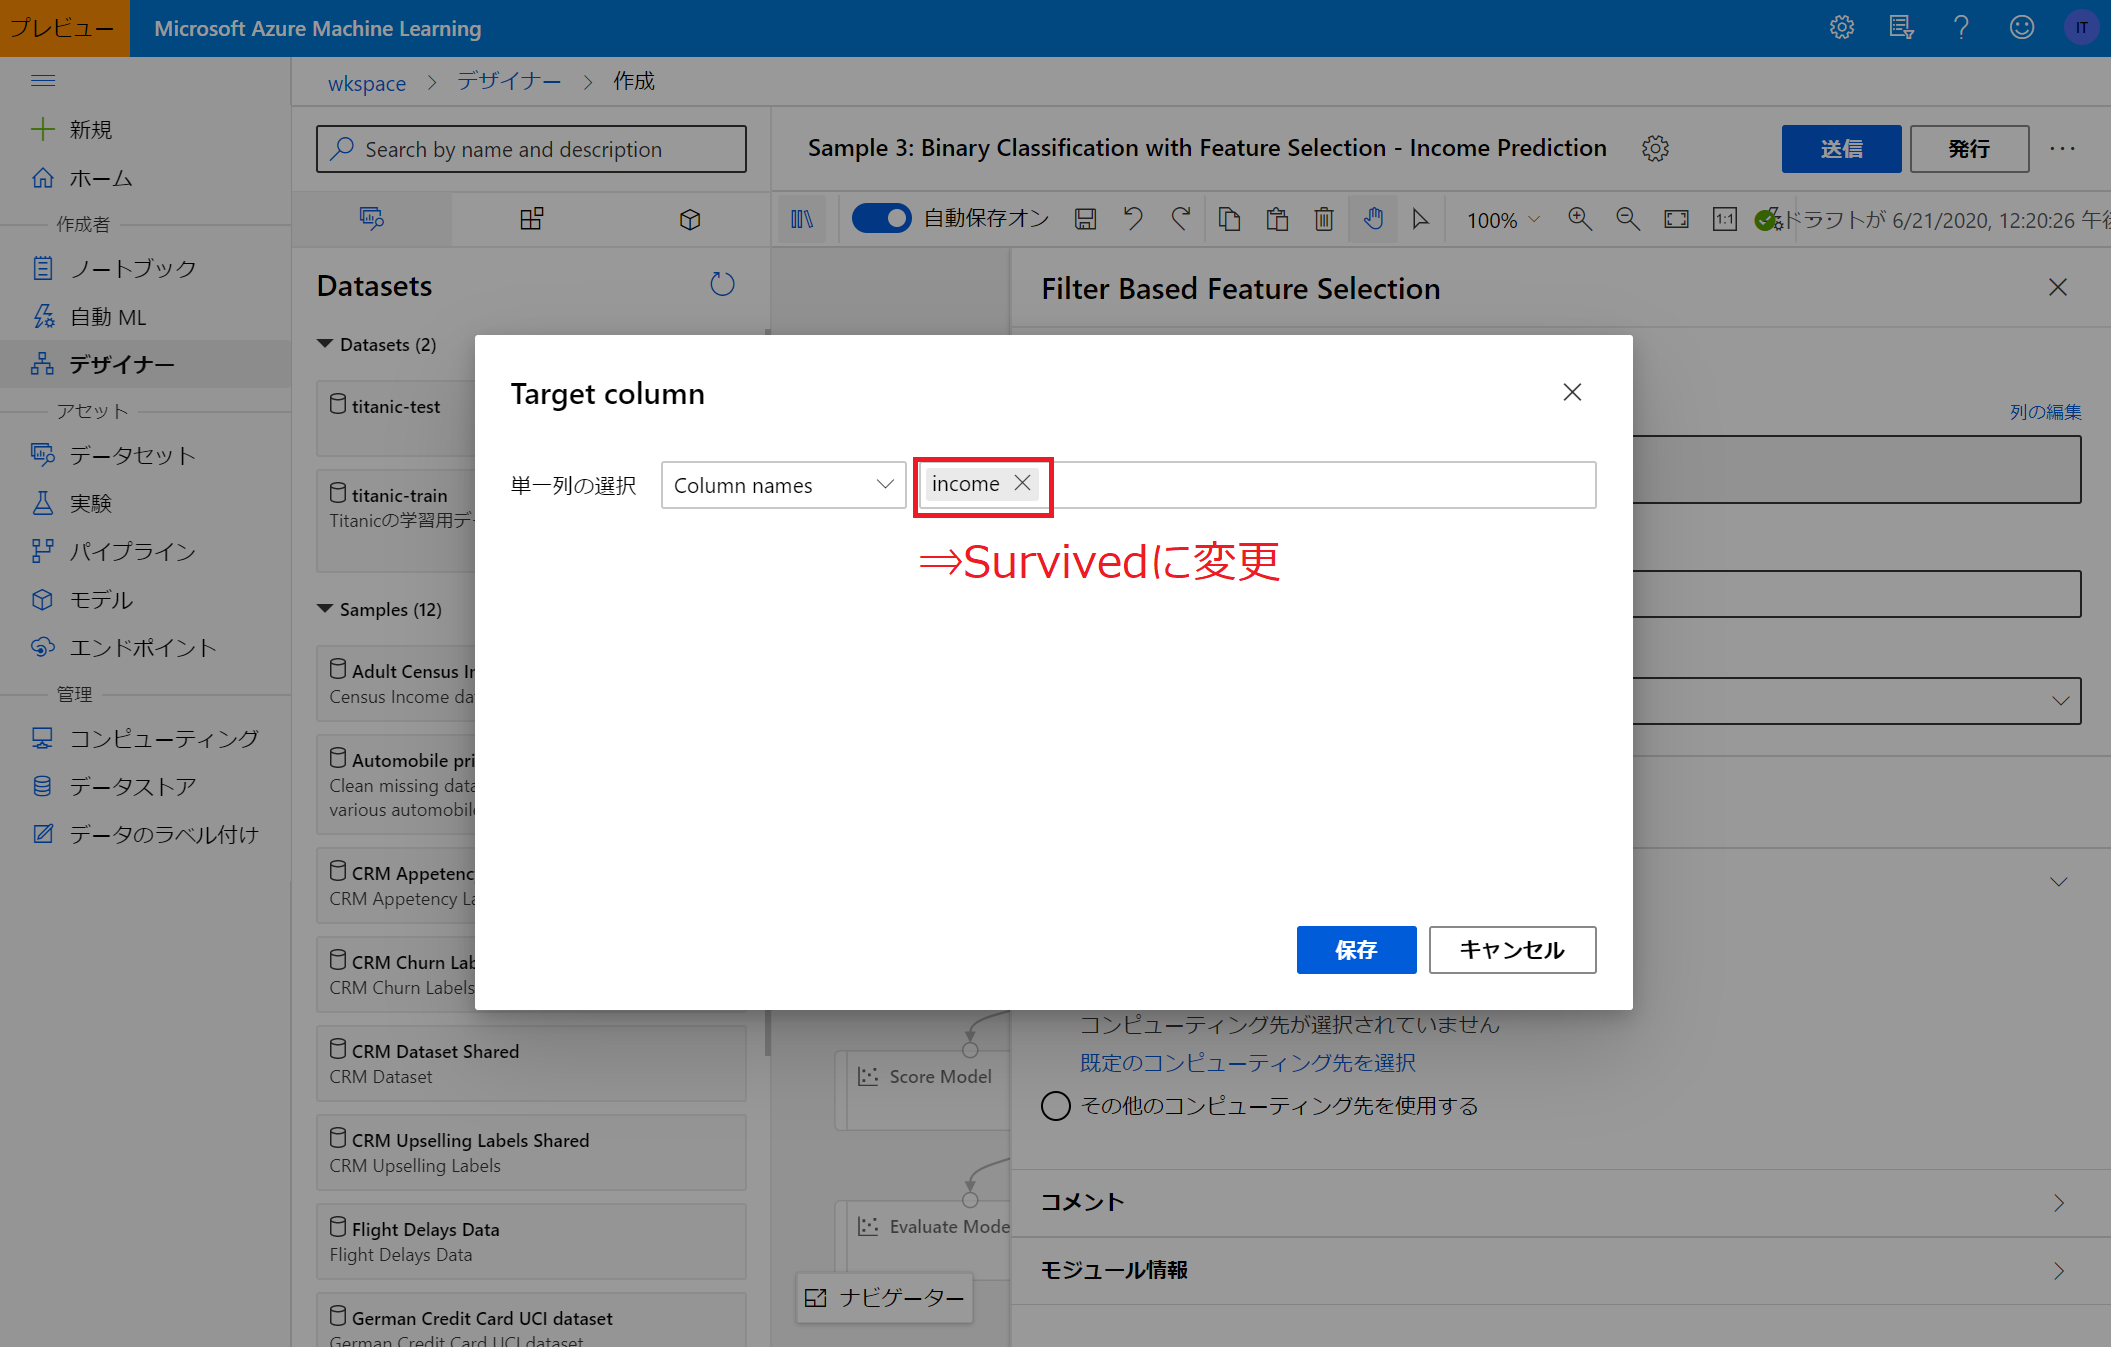Image resolution: width=2111 pixels, height=1347 pixels.
Task: Select その他のコンピューティング先を使用する radio button
Action: (x=1056, y=1106)
